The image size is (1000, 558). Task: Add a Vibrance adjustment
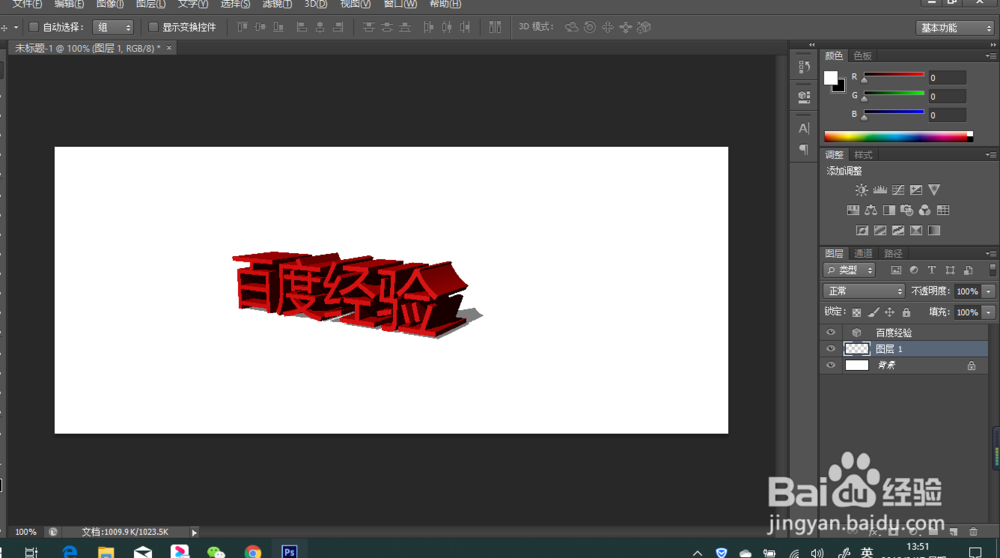click(x=934, y=190)
